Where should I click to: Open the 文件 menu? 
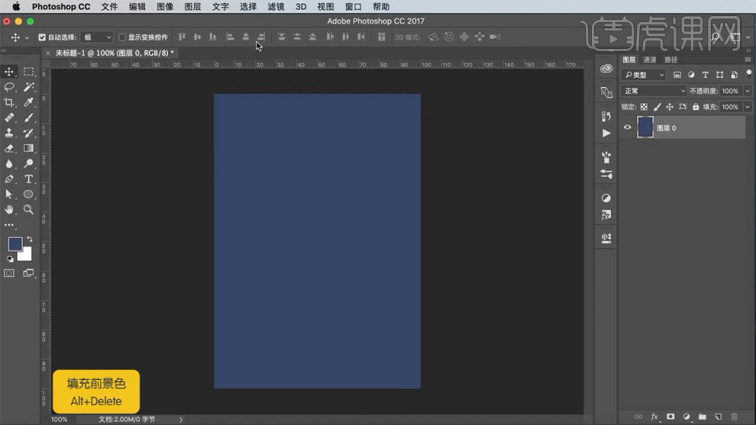[109, 7]
